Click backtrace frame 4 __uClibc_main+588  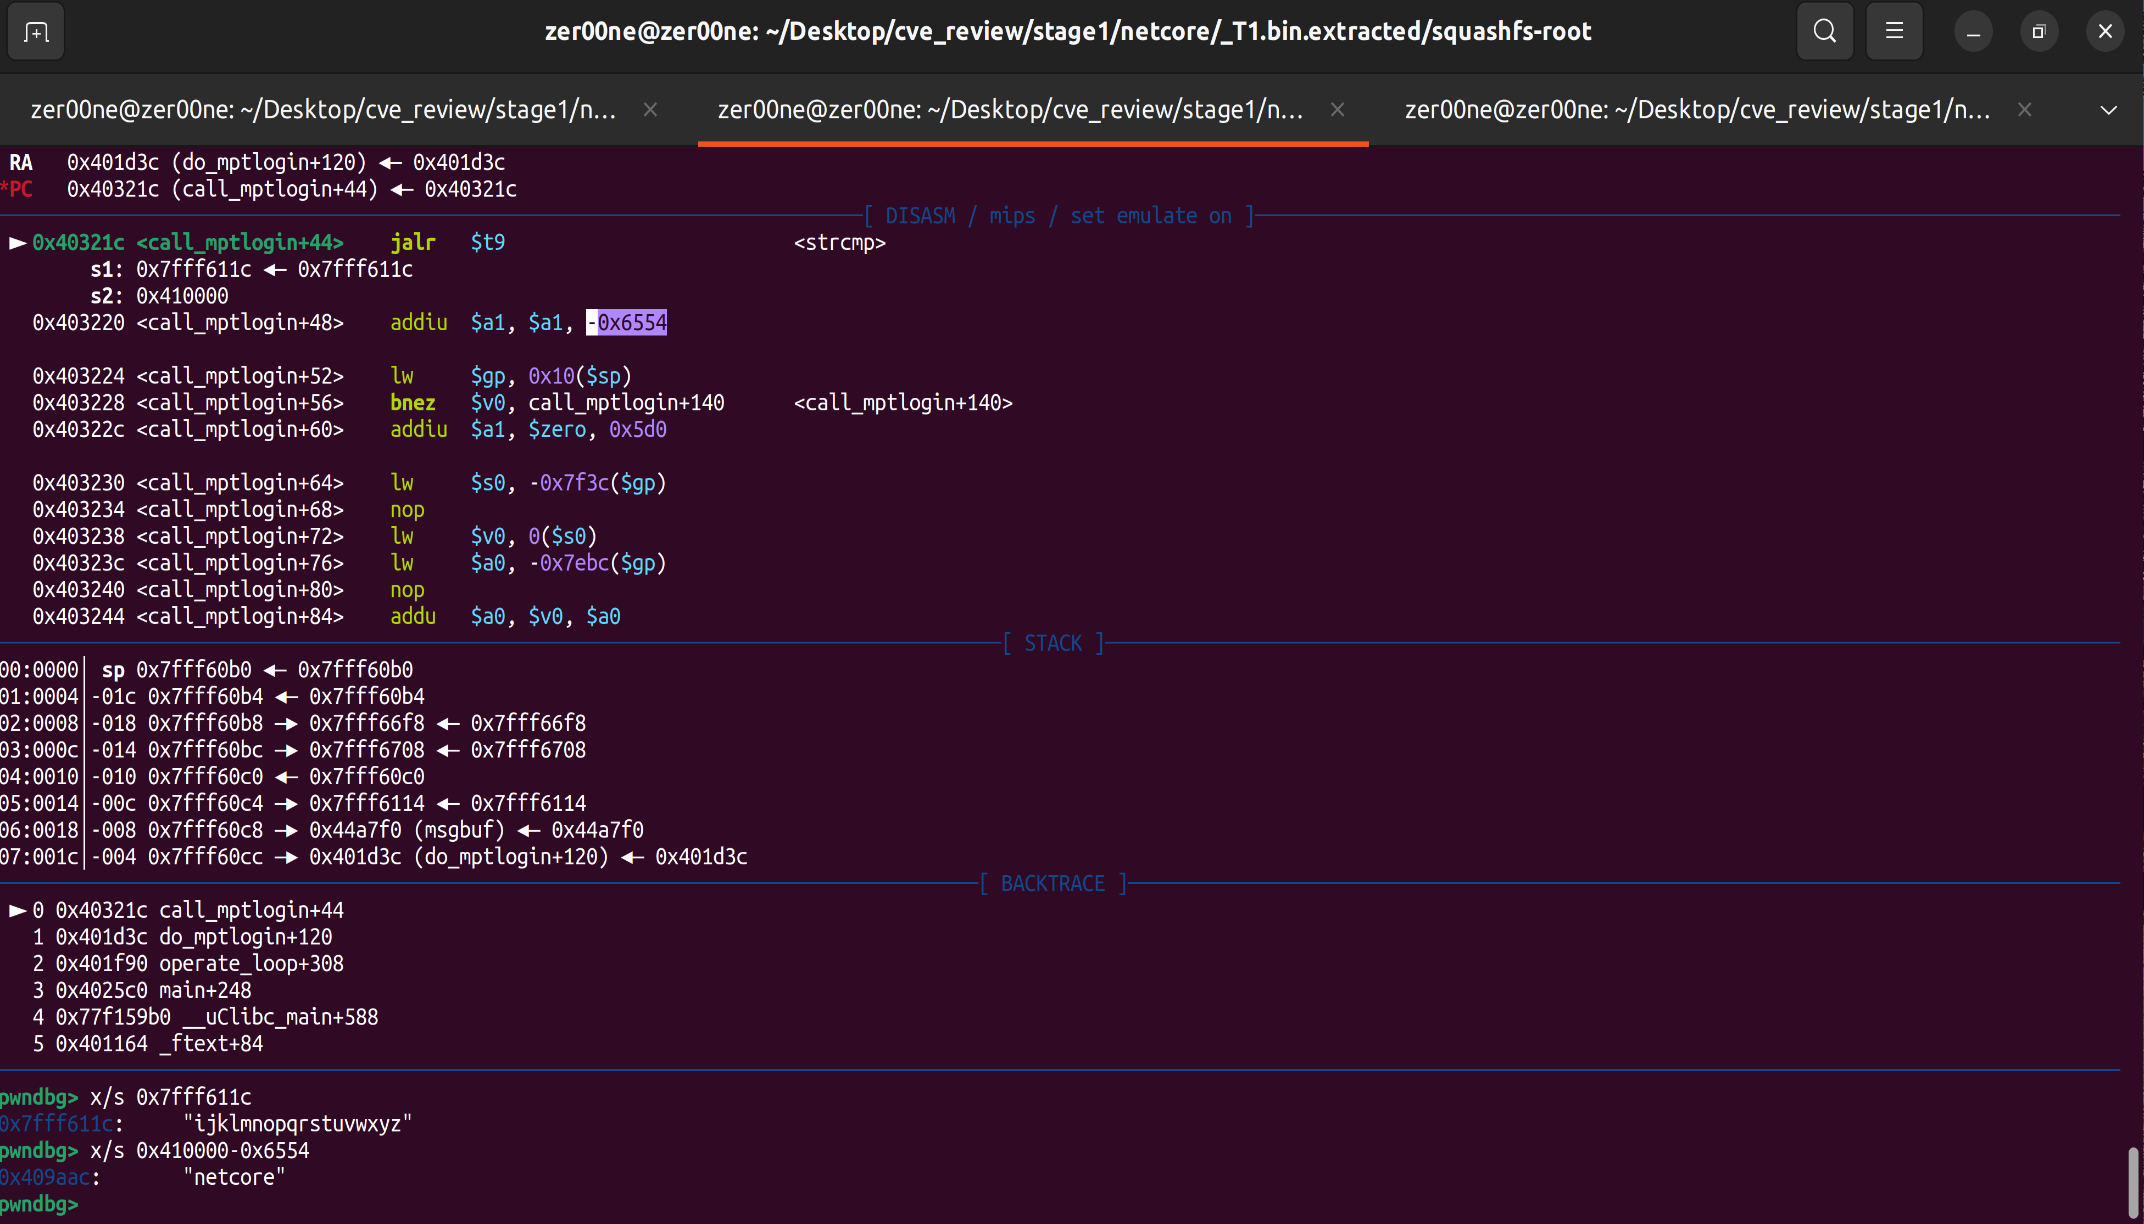tap(205, 1018)
